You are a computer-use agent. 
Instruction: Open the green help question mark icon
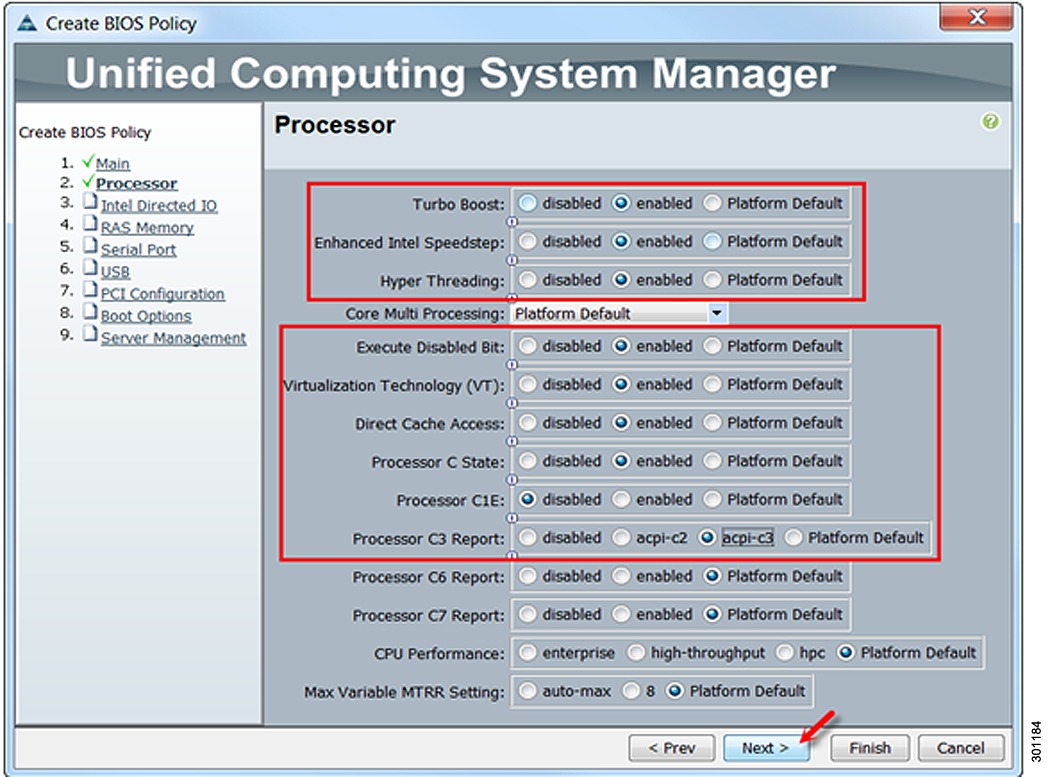[990, 122]
